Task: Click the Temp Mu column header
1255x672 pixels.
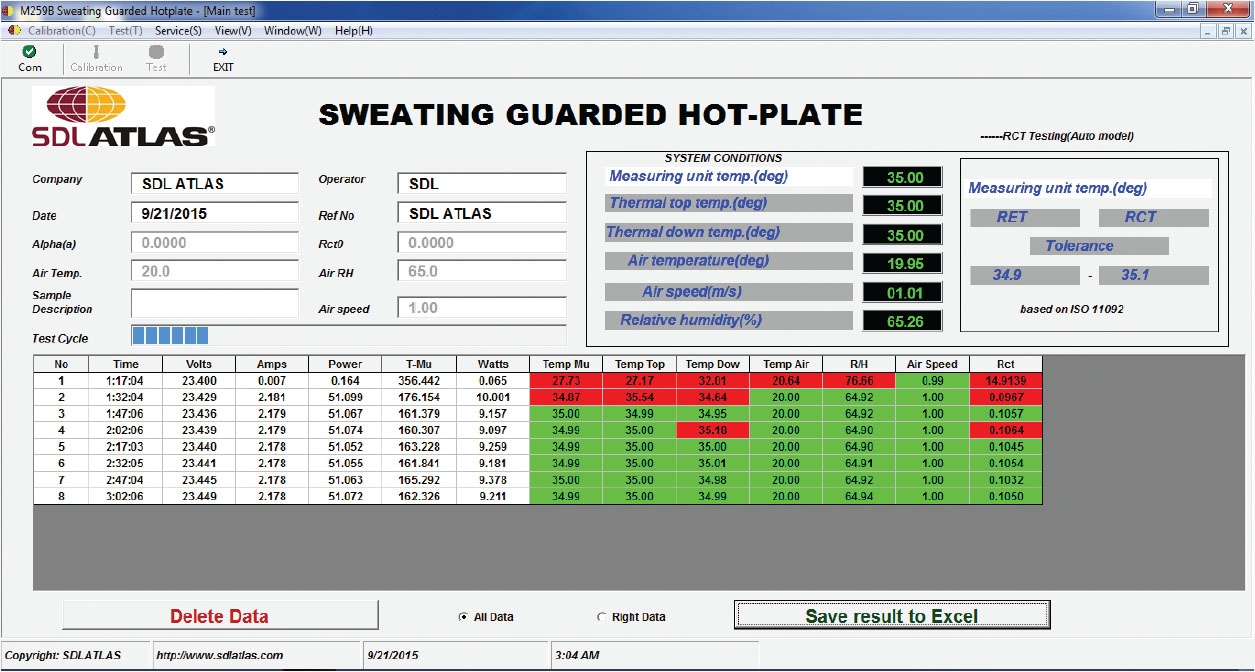Action: pos(566,364)
